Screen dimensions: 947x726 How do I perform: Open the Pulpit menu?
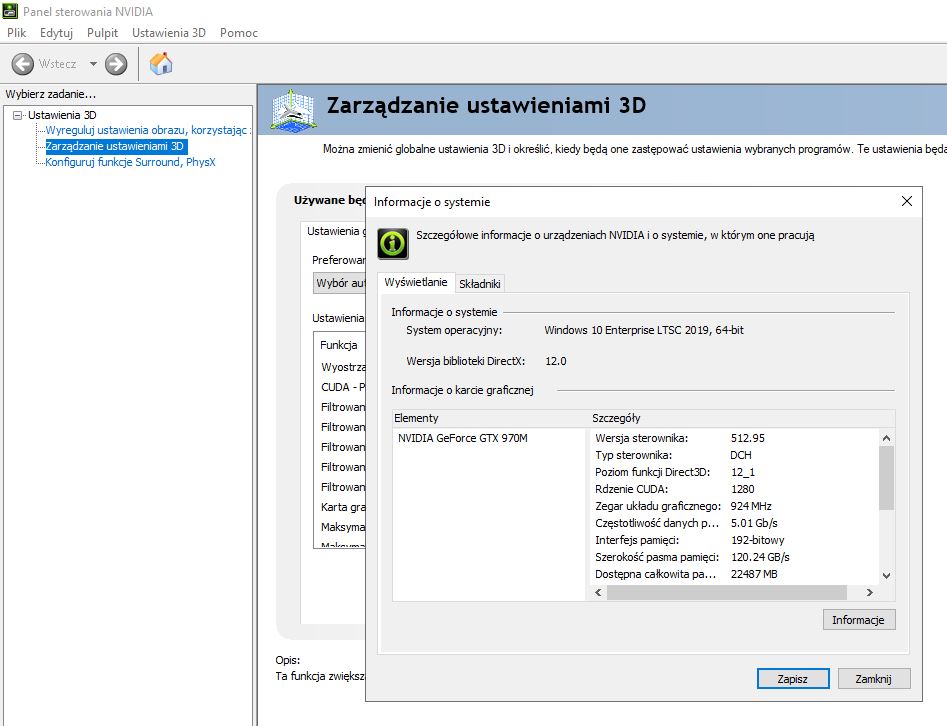point(102,33)
